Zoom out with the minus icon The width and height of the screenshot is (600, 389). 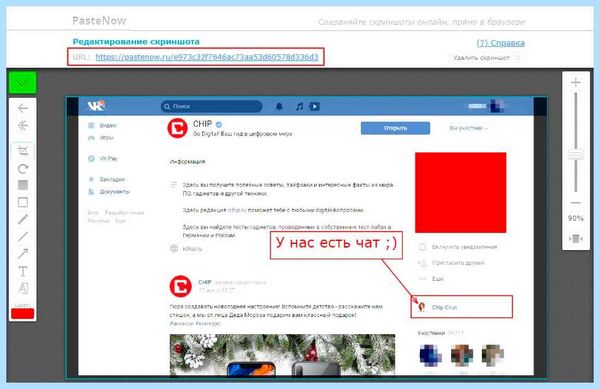[x=576, y=202]
